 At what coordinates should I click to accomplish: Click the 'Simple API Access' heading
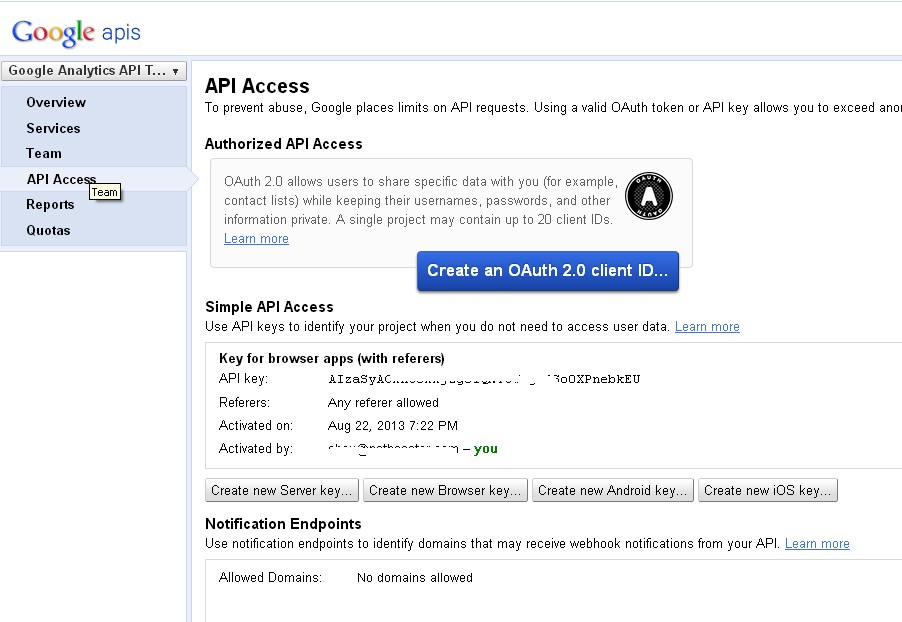(269, 307)
